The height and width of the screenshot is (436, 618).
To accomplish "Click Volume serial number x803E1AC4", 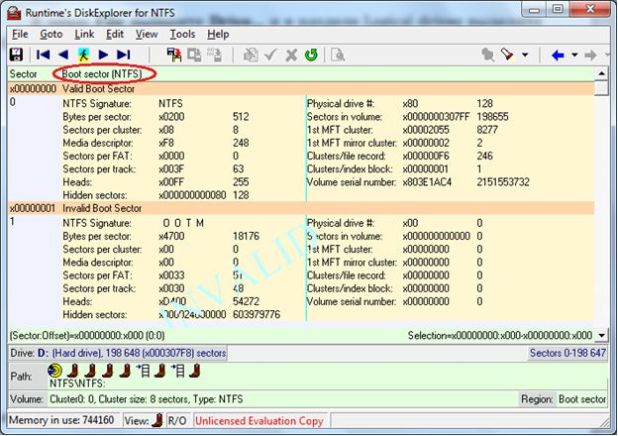I will pyautogui.click(x=427, y=182).
